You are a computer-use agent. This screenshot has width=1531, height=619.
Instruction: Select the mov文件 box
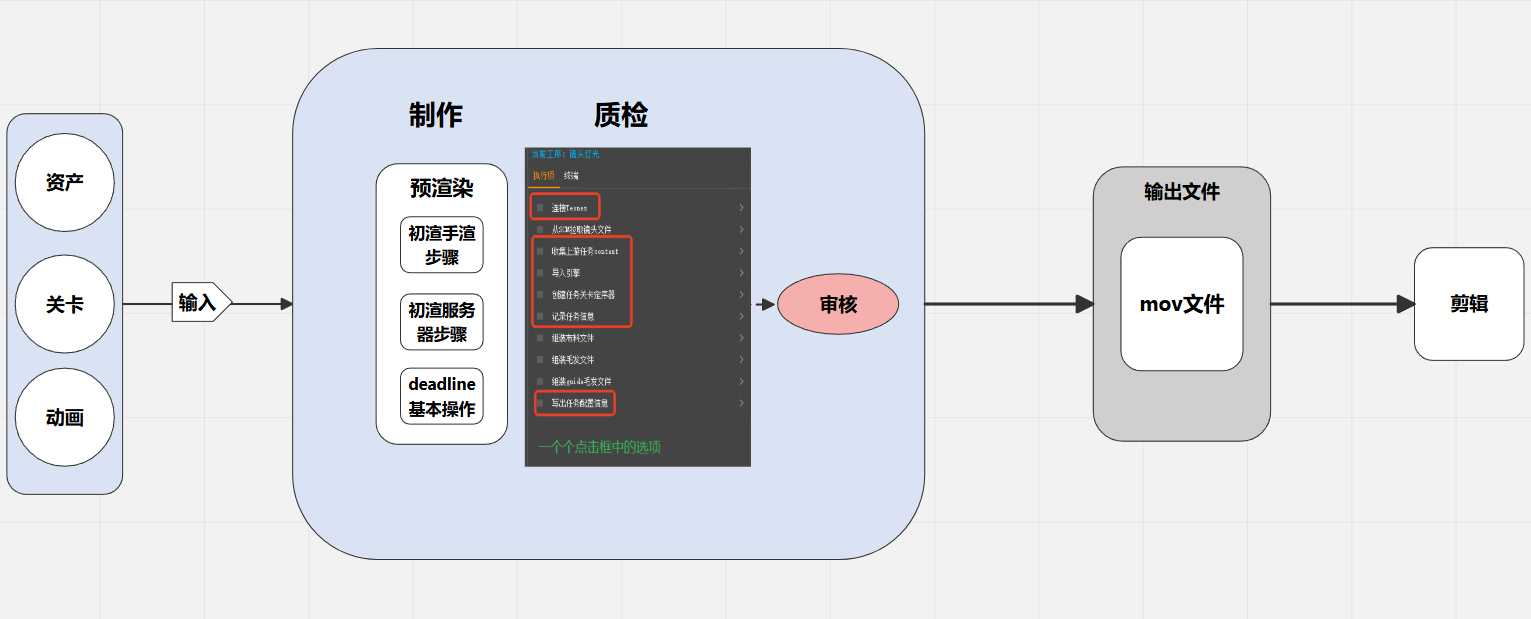(1182, 304)
